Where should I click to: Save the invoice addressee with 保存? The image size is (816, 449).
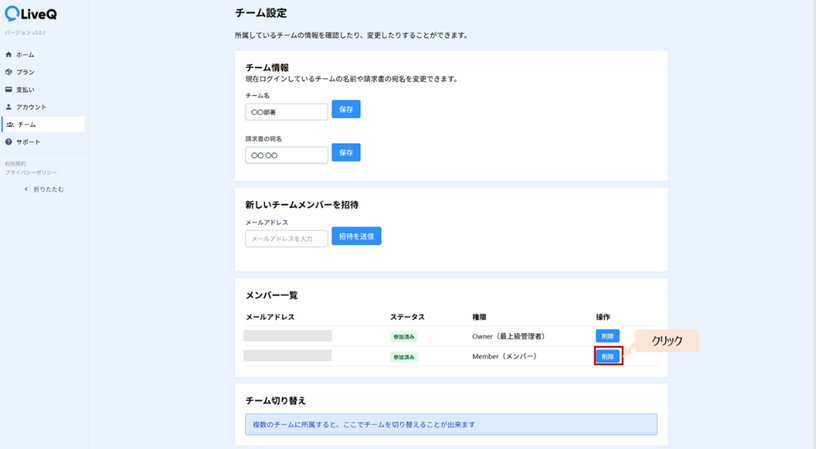[x=346, y=152]
